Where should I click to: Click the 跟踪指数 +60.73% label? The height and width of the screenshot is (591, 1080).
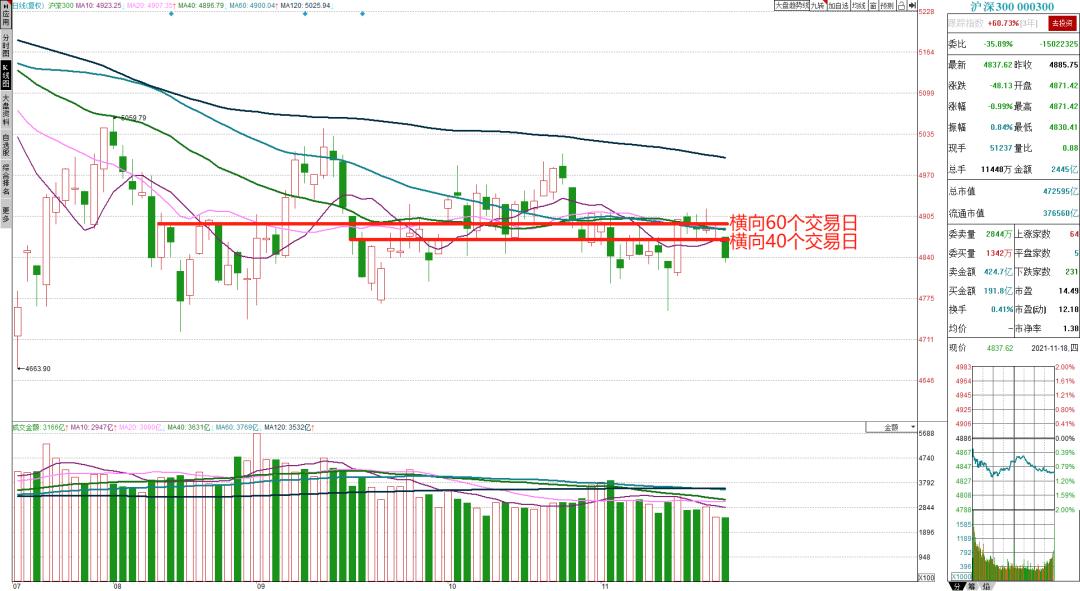tap(993, 23)
